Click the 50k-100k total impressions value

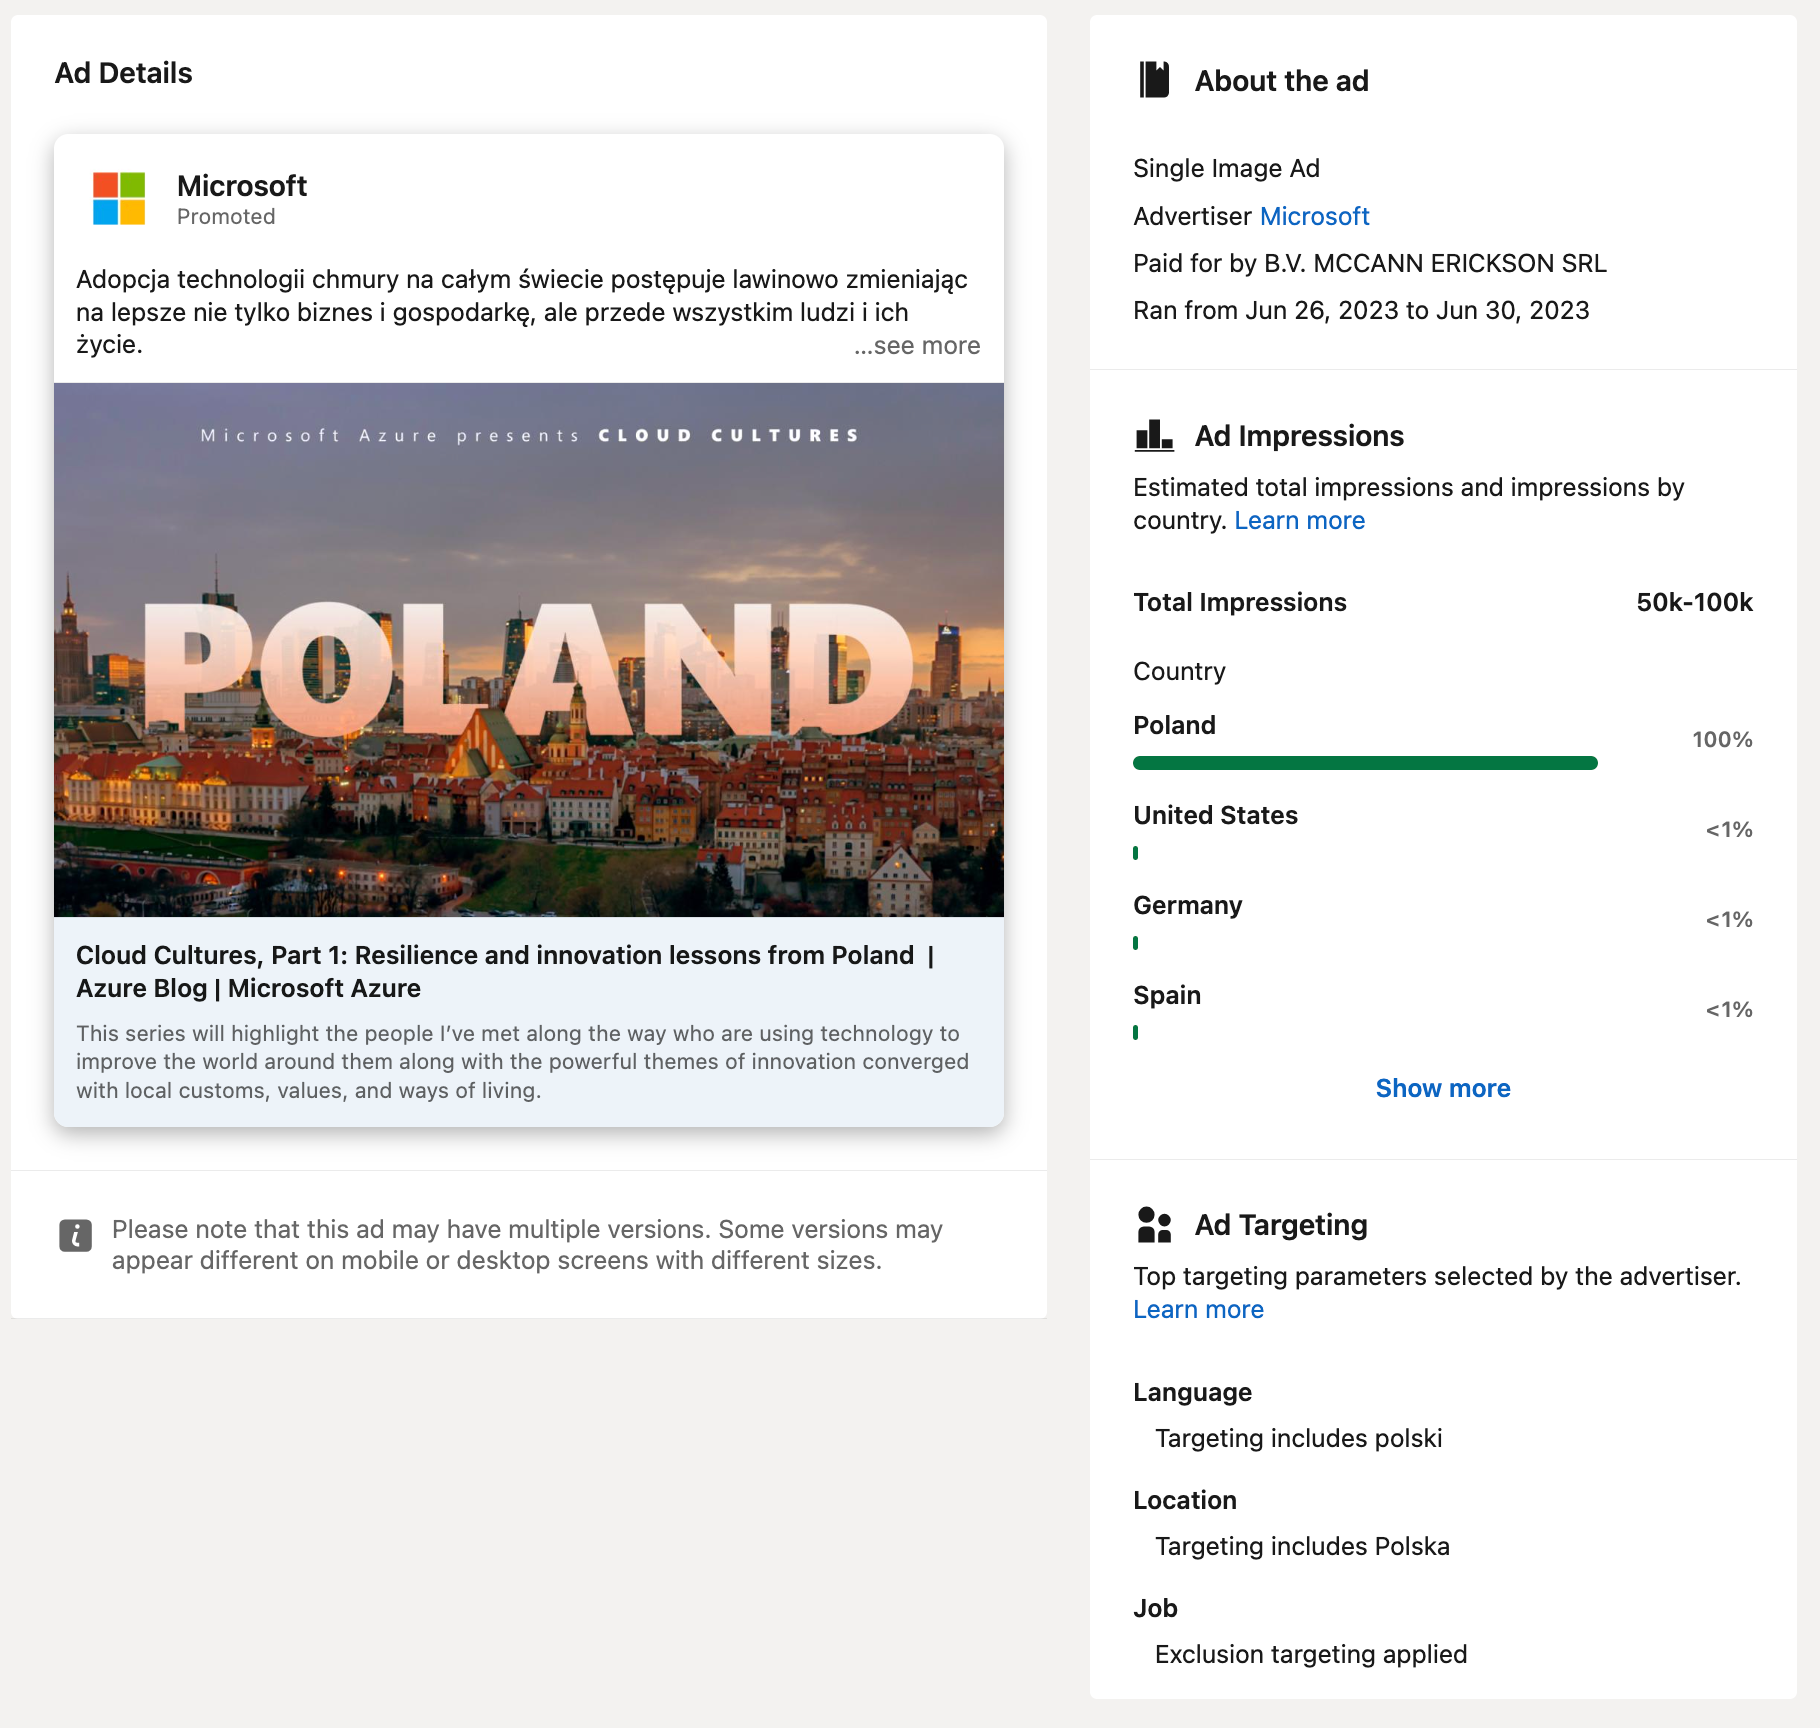click(x=1694, y=602)
